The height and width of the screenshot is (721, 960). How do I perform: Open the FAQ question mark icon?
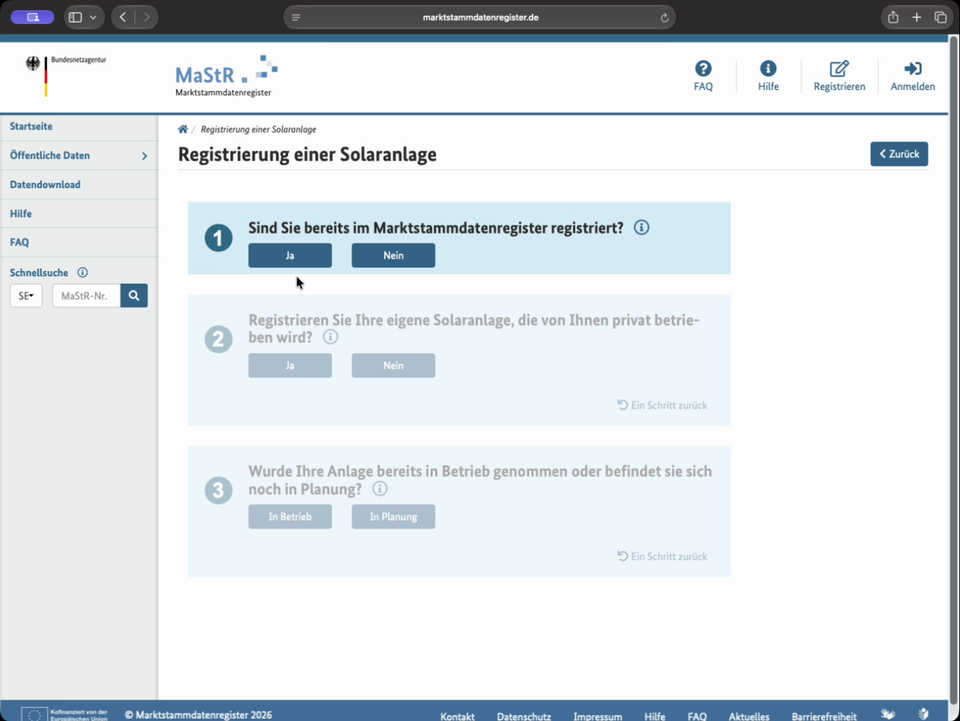703,69
